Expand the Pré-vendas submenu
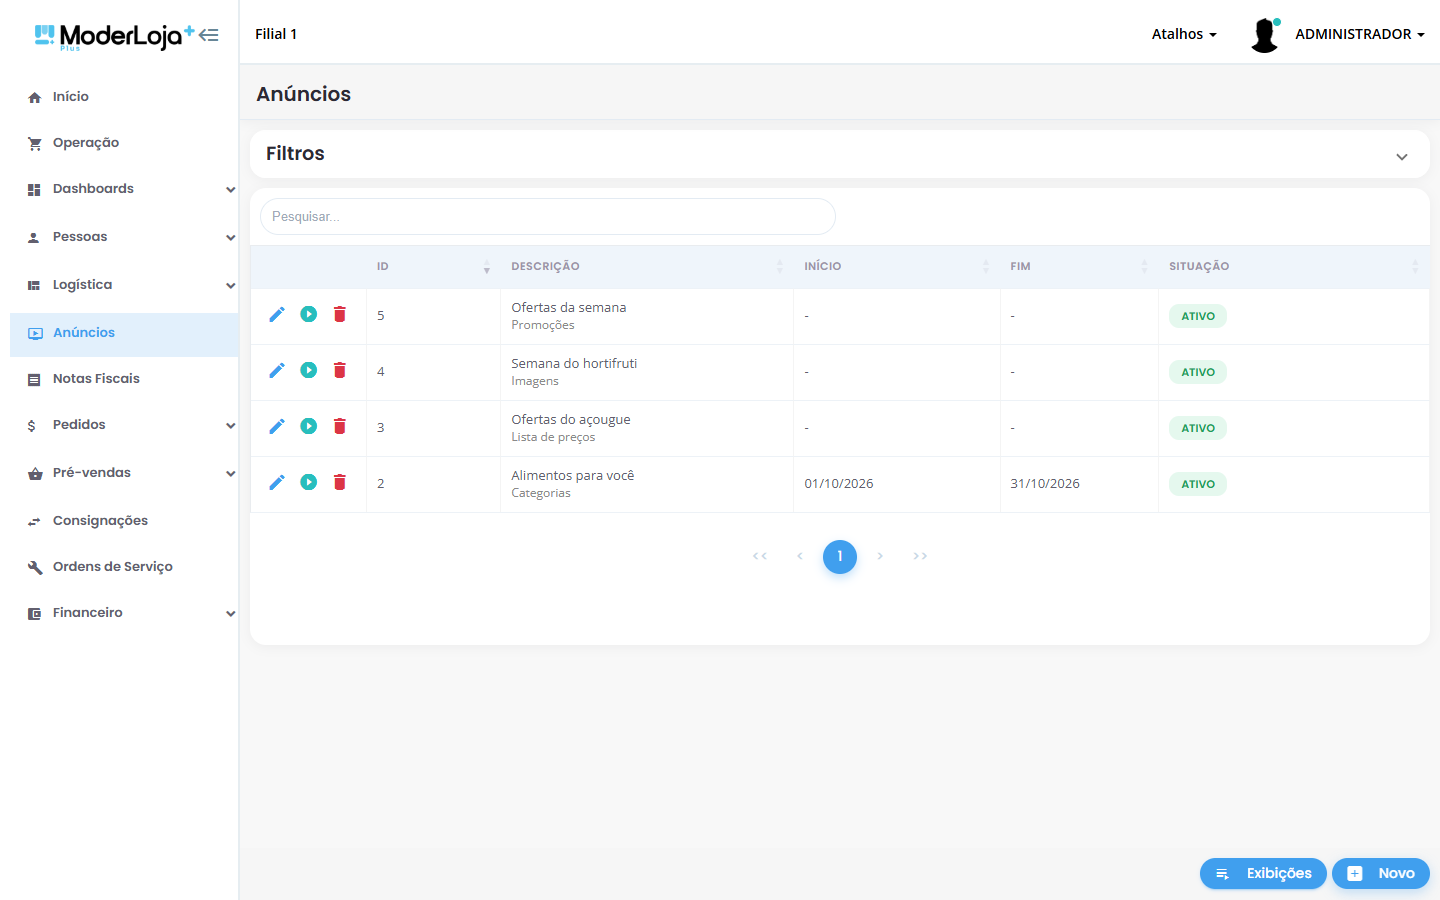This screenshot has height=900, width=1440. click(231, 474)
